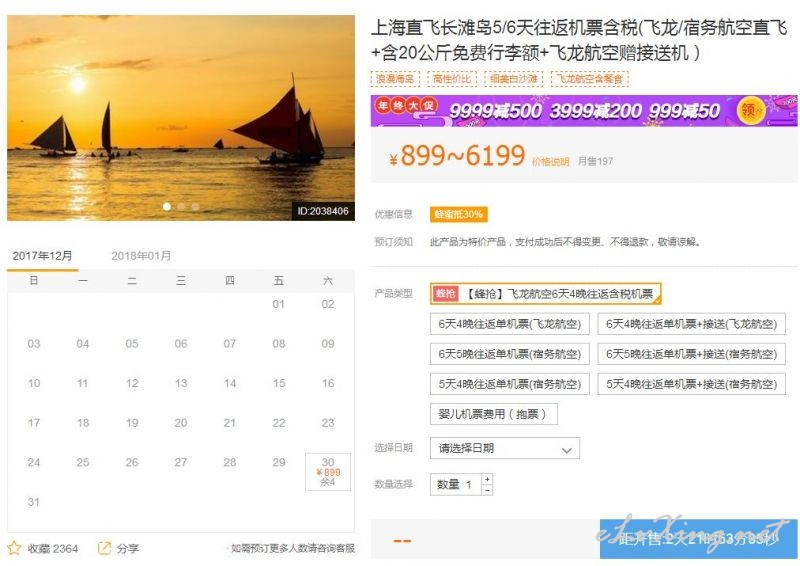Click the sunset sailboat product photo
This screenshot has height=566, width=800.
[181, 118]
